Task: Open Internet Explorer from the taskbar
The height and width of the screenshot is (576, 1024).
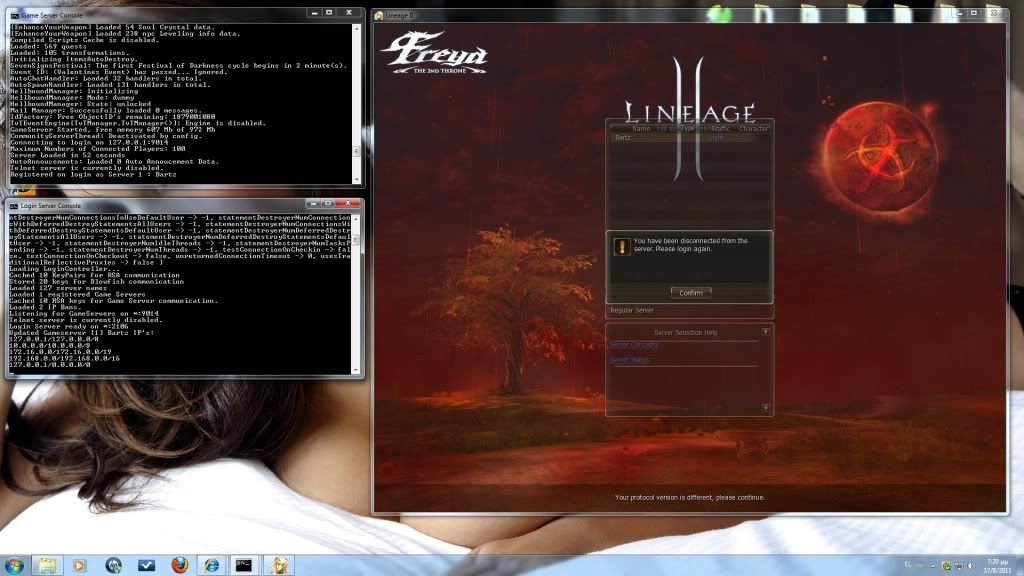Action: click(212, 565)
